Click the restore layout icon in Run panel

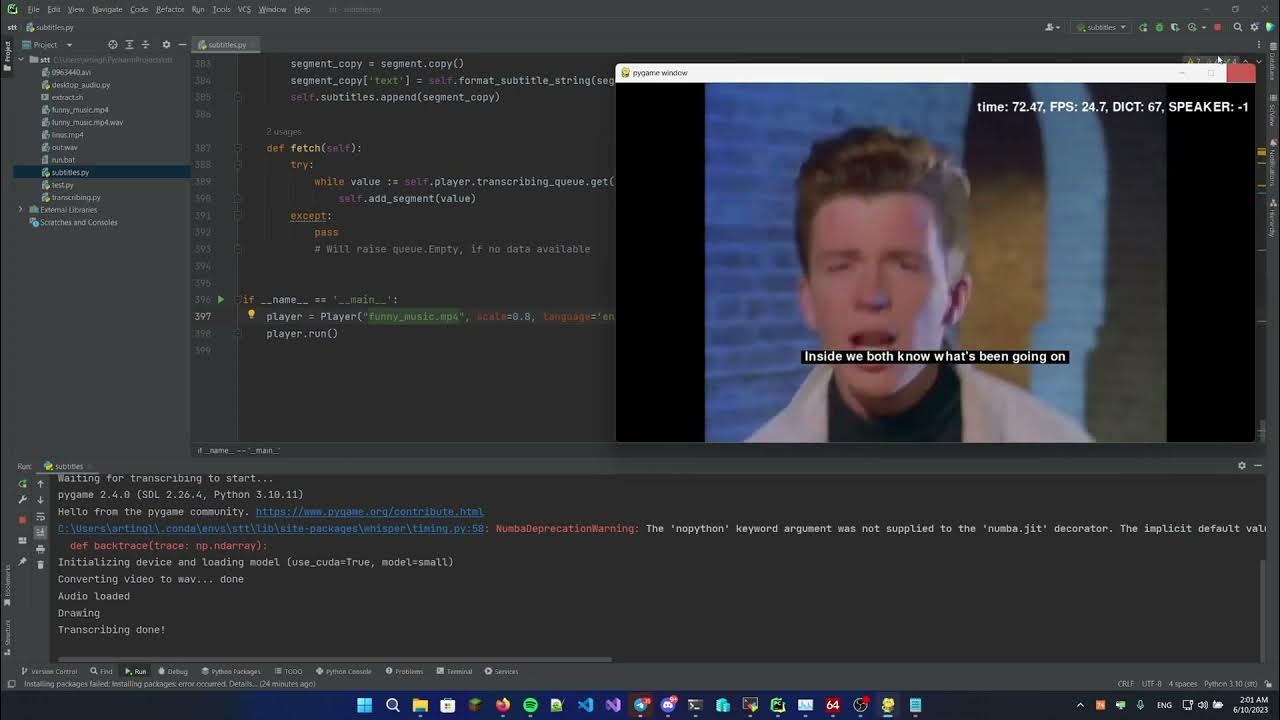pos(22,541)
